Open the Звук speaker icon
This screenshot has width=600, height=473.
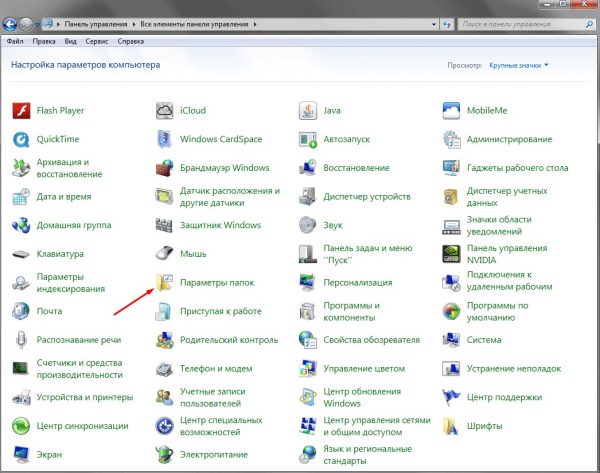(x=308, y=225)
